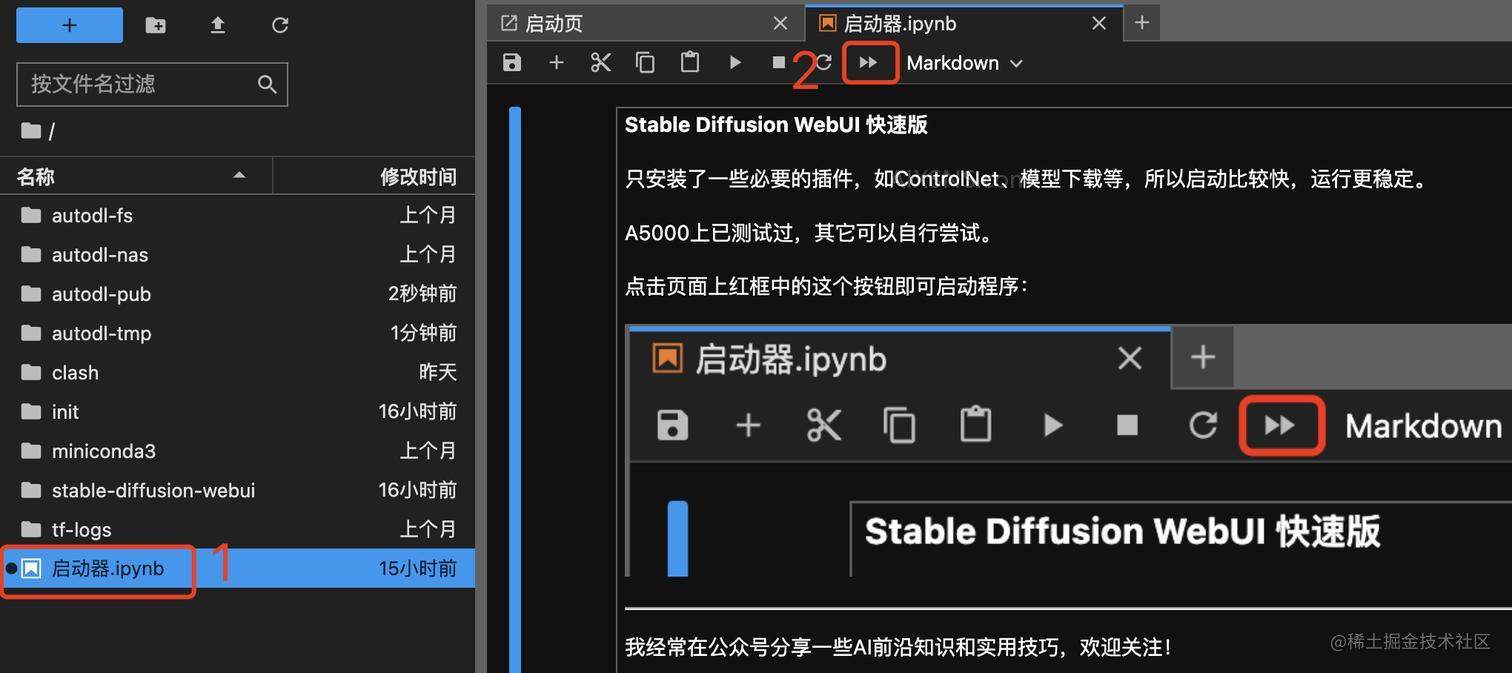The width and height of the screenshot is (1512, 673).
Task: Create a new folder in file browser
Action: 155,25
